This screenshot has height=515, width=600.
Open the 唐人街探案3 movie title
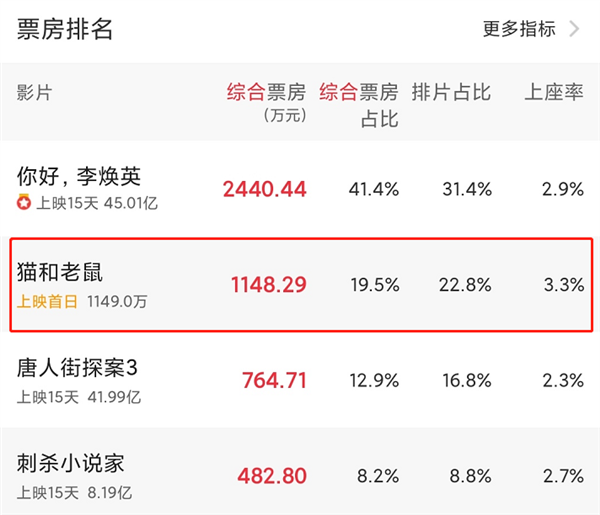(77, 368)
